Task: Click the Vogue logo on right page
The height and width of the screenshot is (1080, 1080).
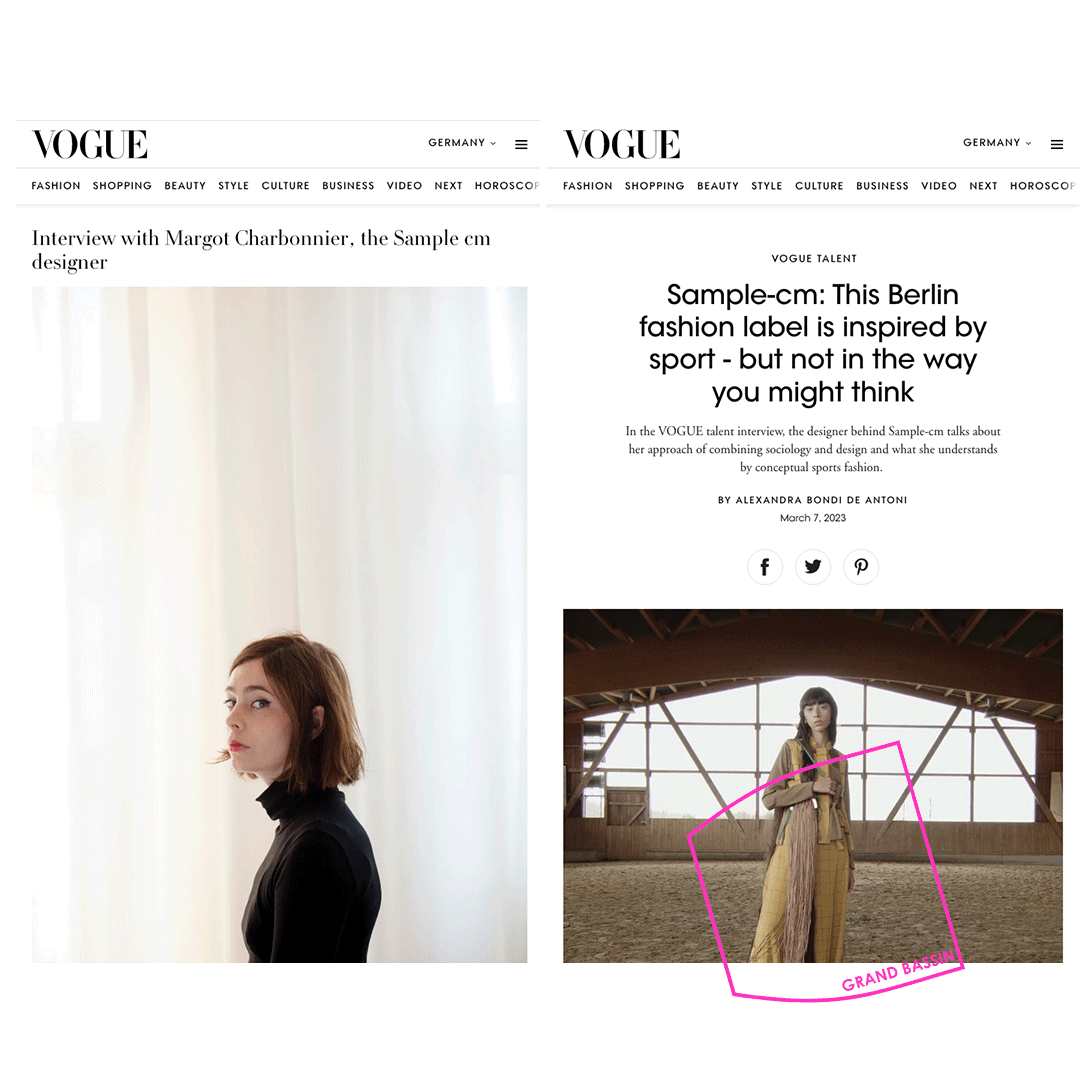Action: pos(621,144)
